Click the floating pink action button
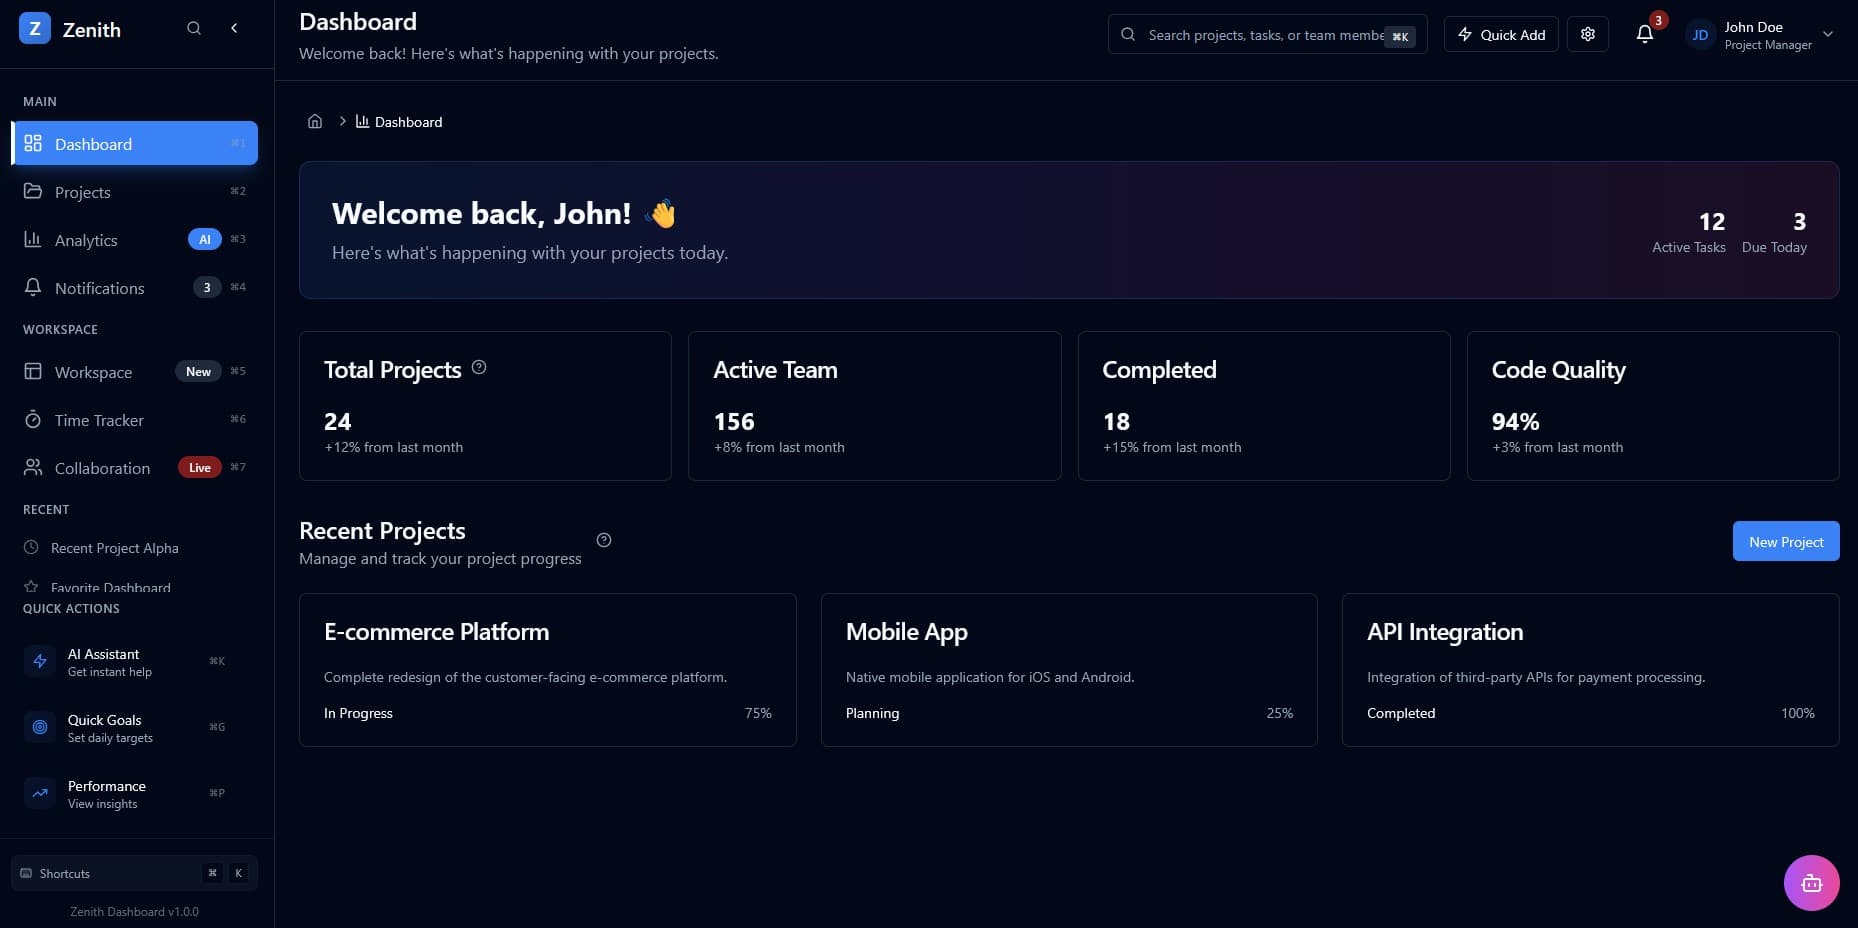Viewport: 1858px width, 928px height. [x=1811, y=883]
